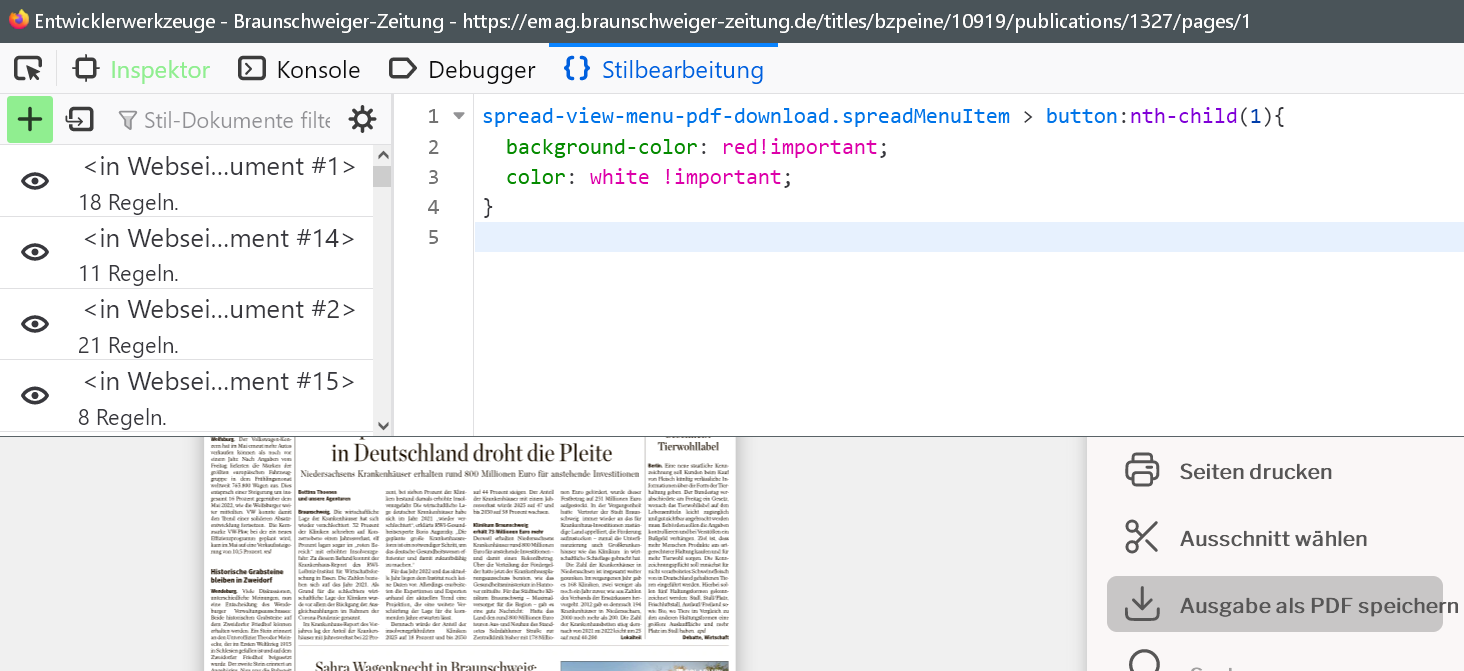Choose Seiten drucken menu entry
Image resolution: width=1464 pixels, height=671 pixels.
1256,471
